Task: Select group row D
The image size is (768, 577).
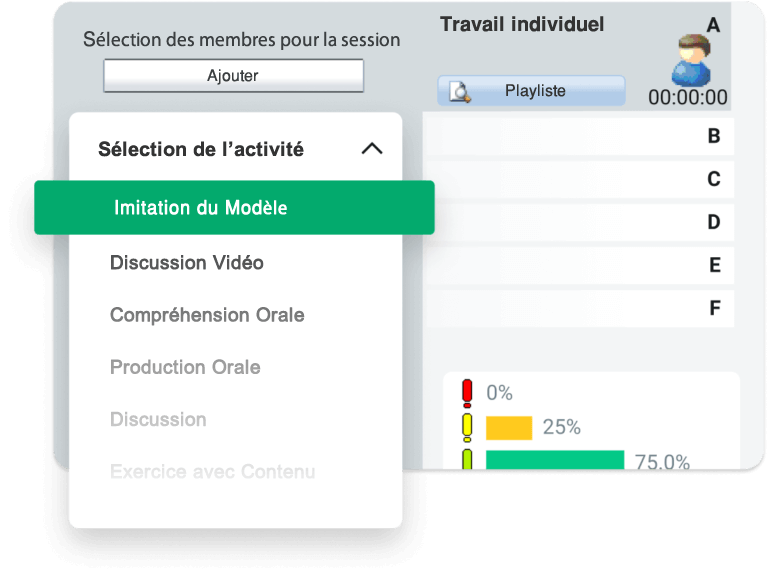Action: tap(578, 222)
